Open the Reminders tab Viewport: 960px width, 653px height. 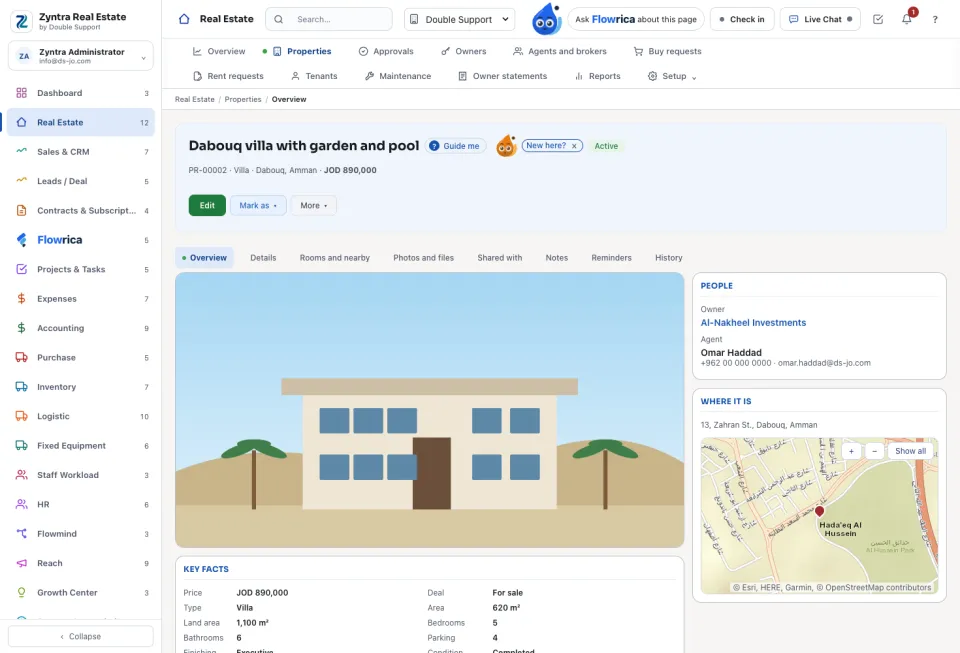(x=611, y=258)
